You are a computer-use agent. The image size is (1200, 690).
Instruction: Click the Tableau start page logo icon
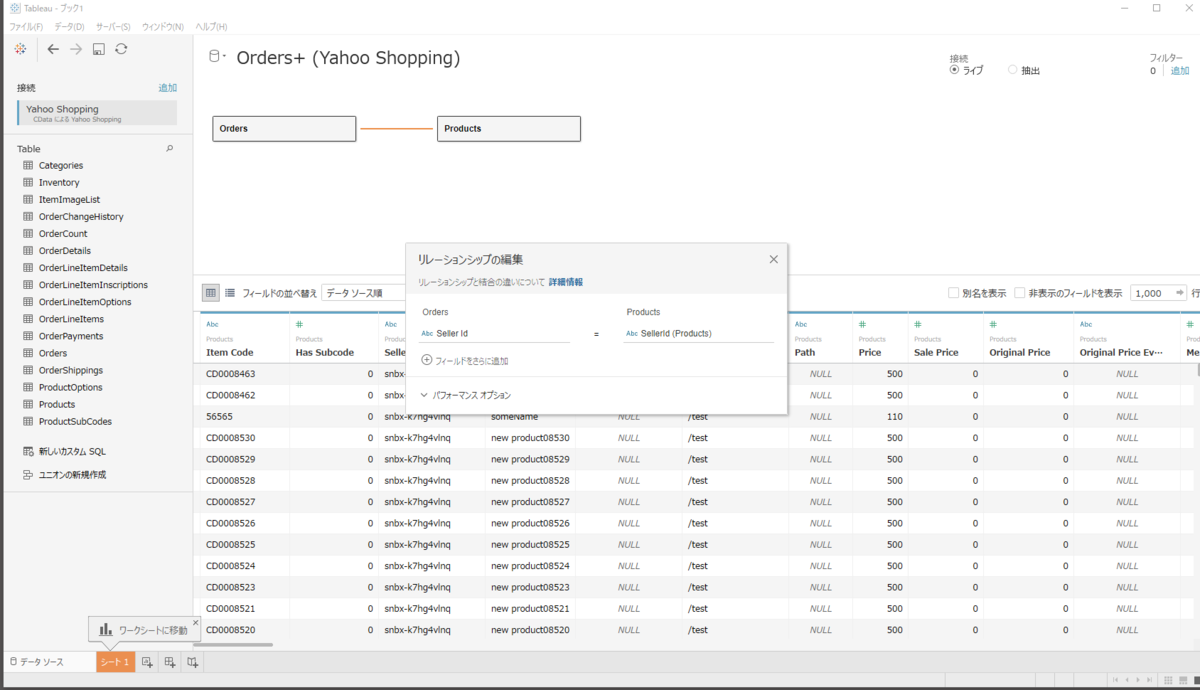[20, 49]
